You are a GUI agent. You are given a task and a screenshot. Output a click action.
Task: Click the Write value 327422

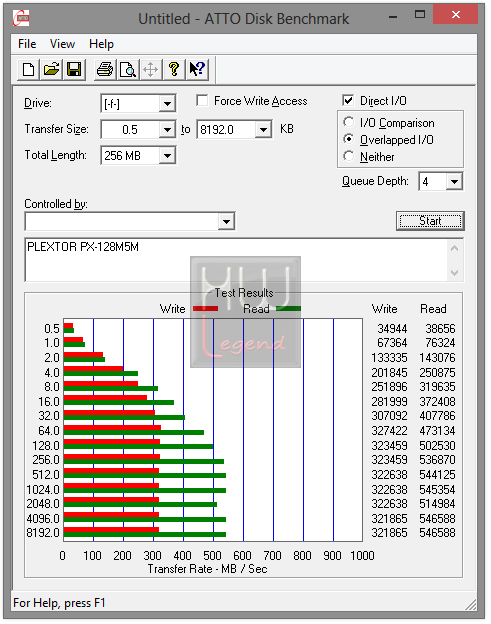[x=389, y=431]
